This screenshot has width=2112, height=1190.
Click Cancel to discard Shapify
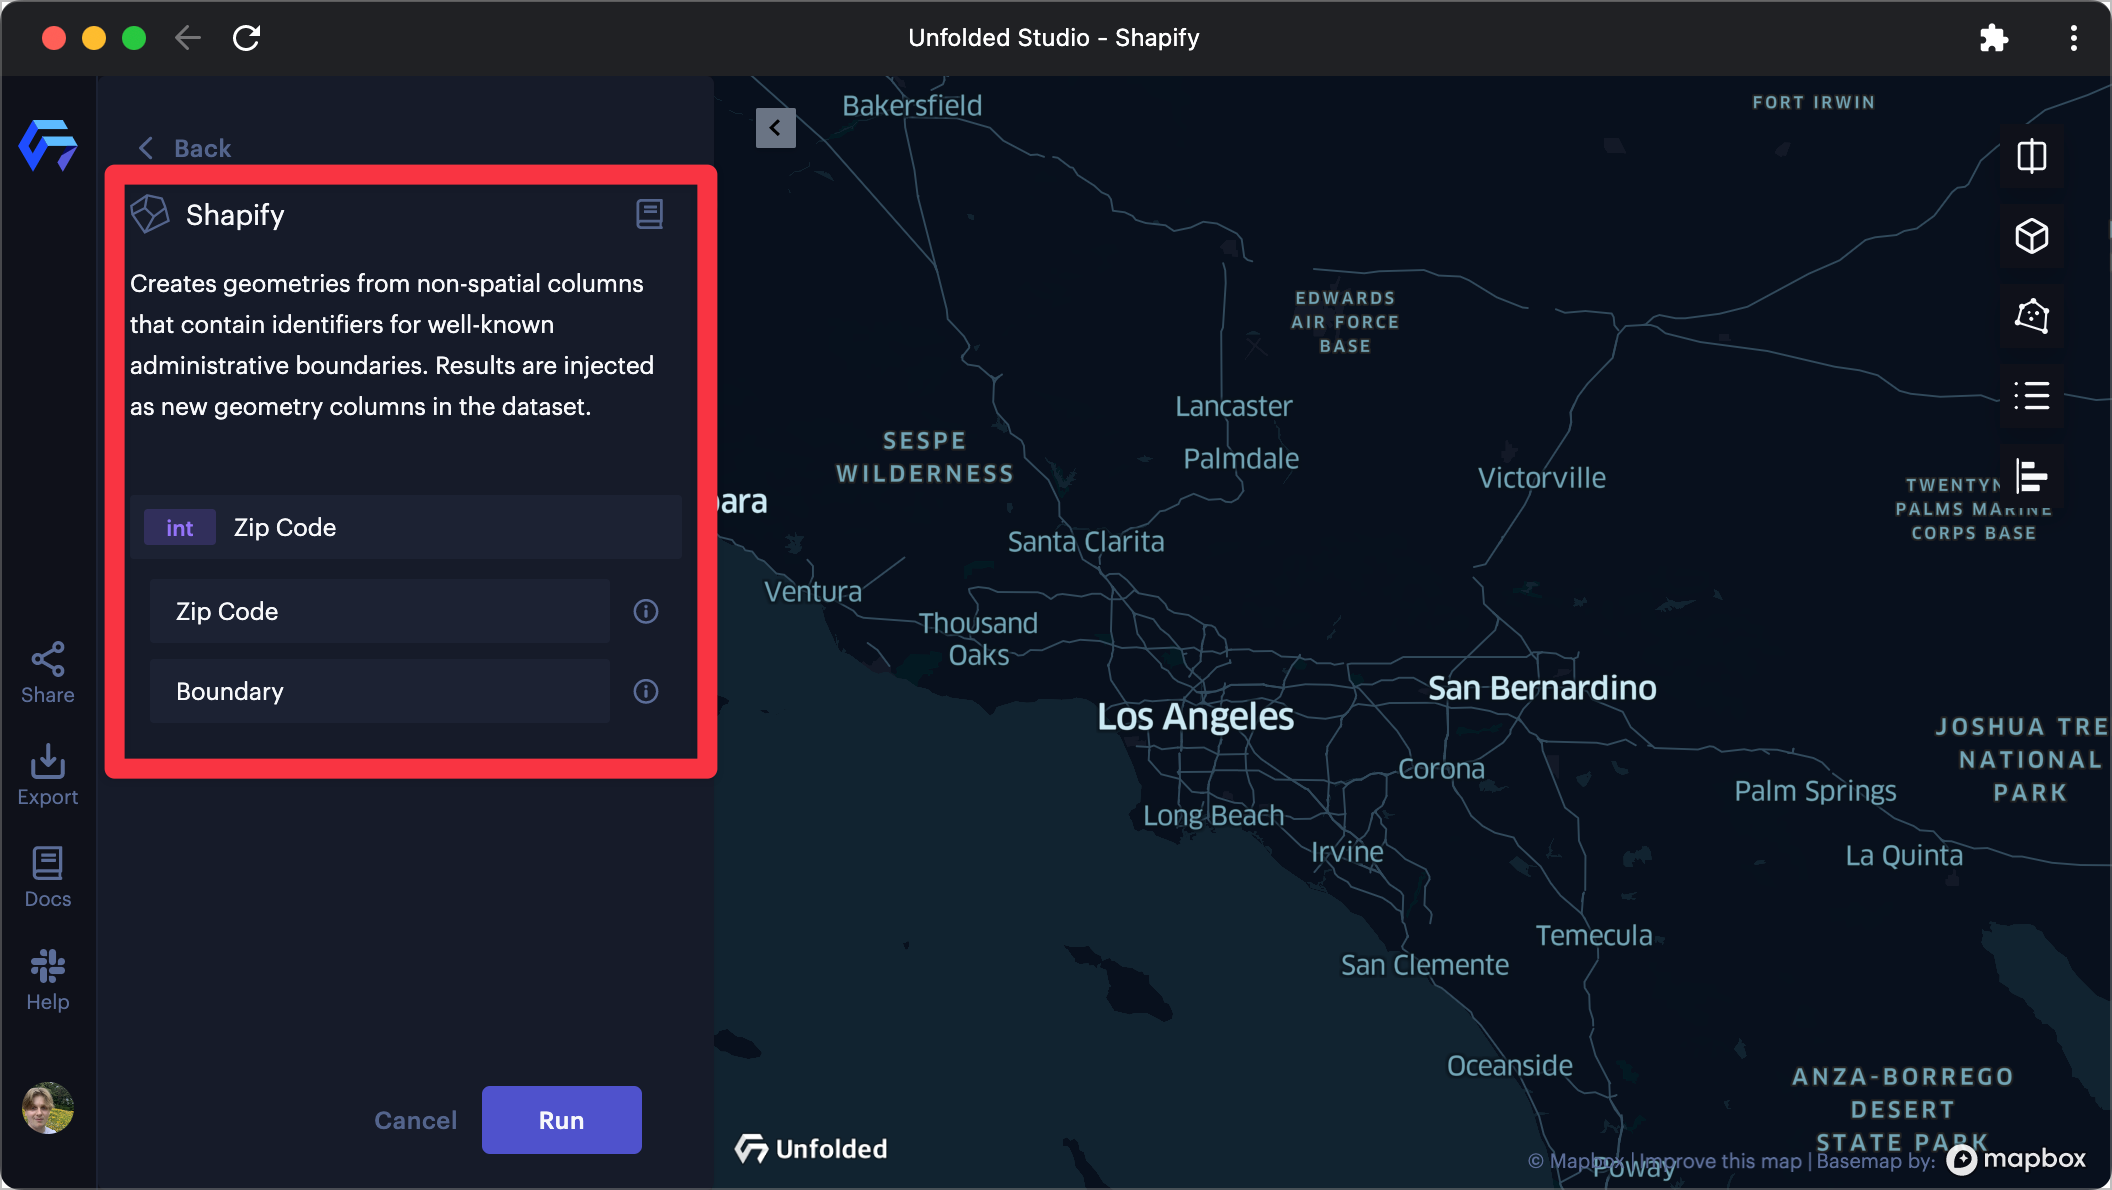coord(415,1120)
